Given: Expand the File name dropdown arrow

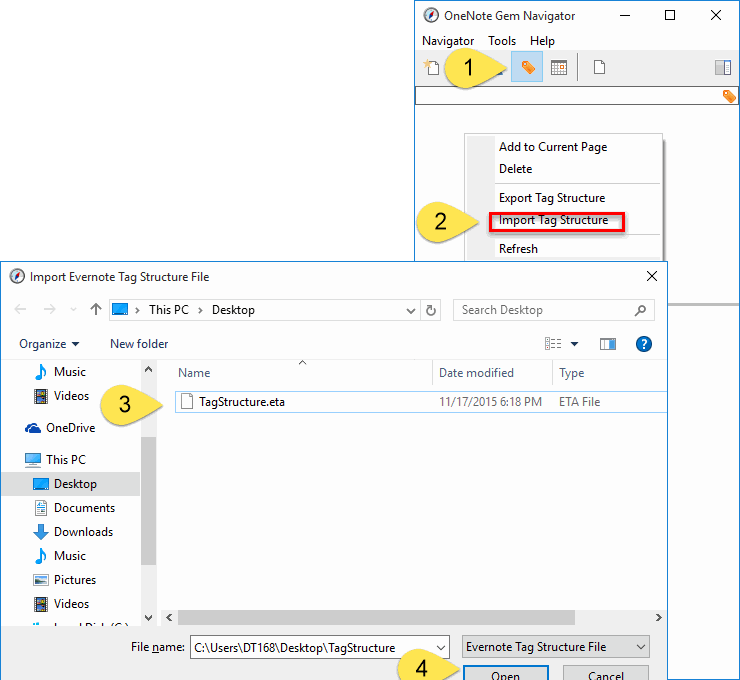Looking at the screenshot, I should tap(441, 647).
